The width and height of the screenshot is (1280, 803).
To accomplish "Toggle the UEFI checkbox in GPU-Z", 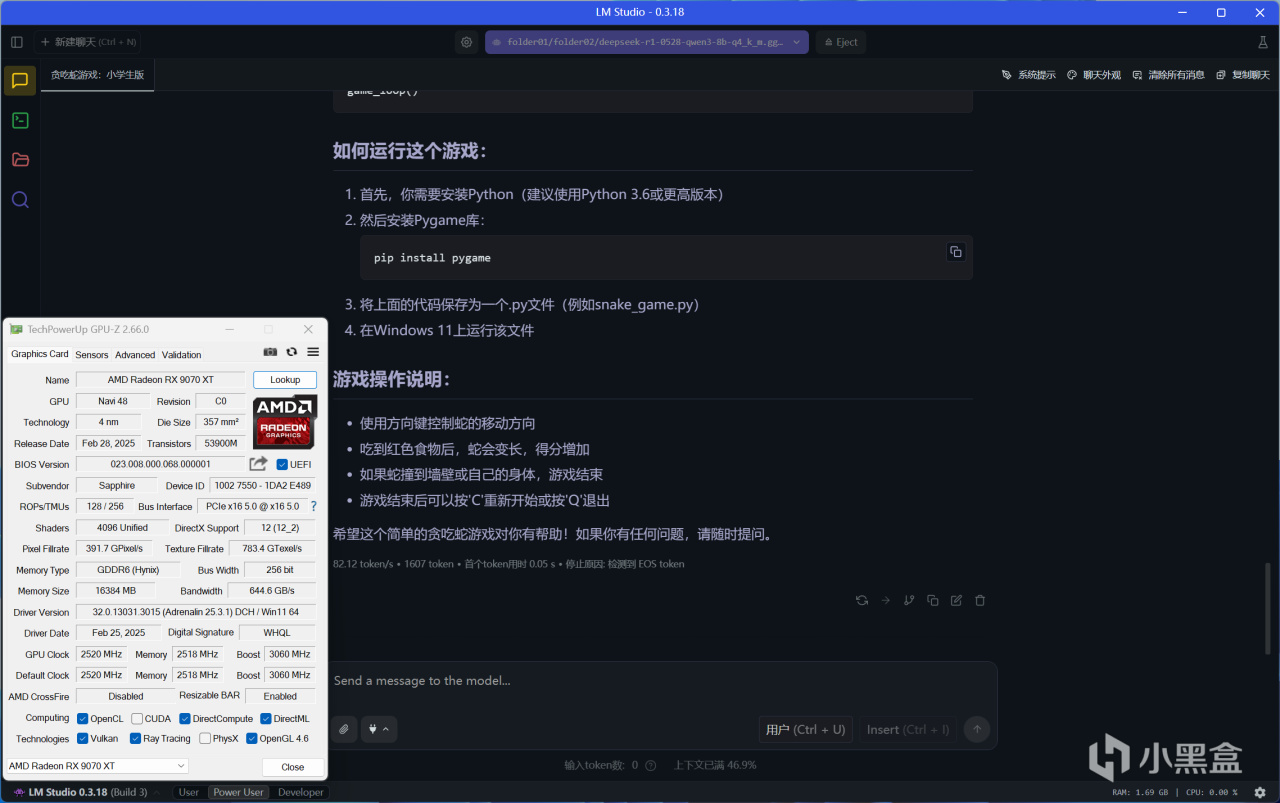I will point(282,464).
